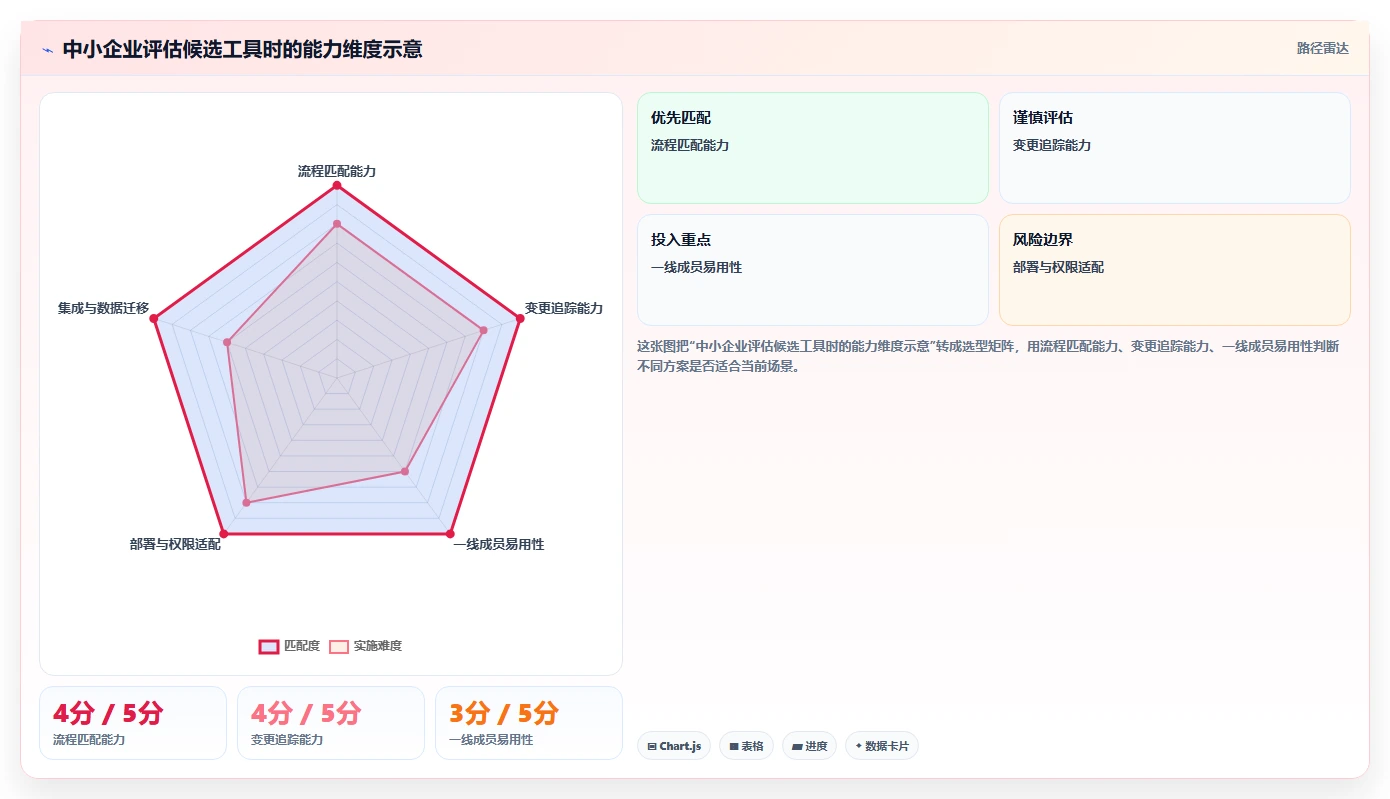Screen dimensions: 1390x799
Task: Click the 集成与数据迁移 radar axis label
Action: 103,308
